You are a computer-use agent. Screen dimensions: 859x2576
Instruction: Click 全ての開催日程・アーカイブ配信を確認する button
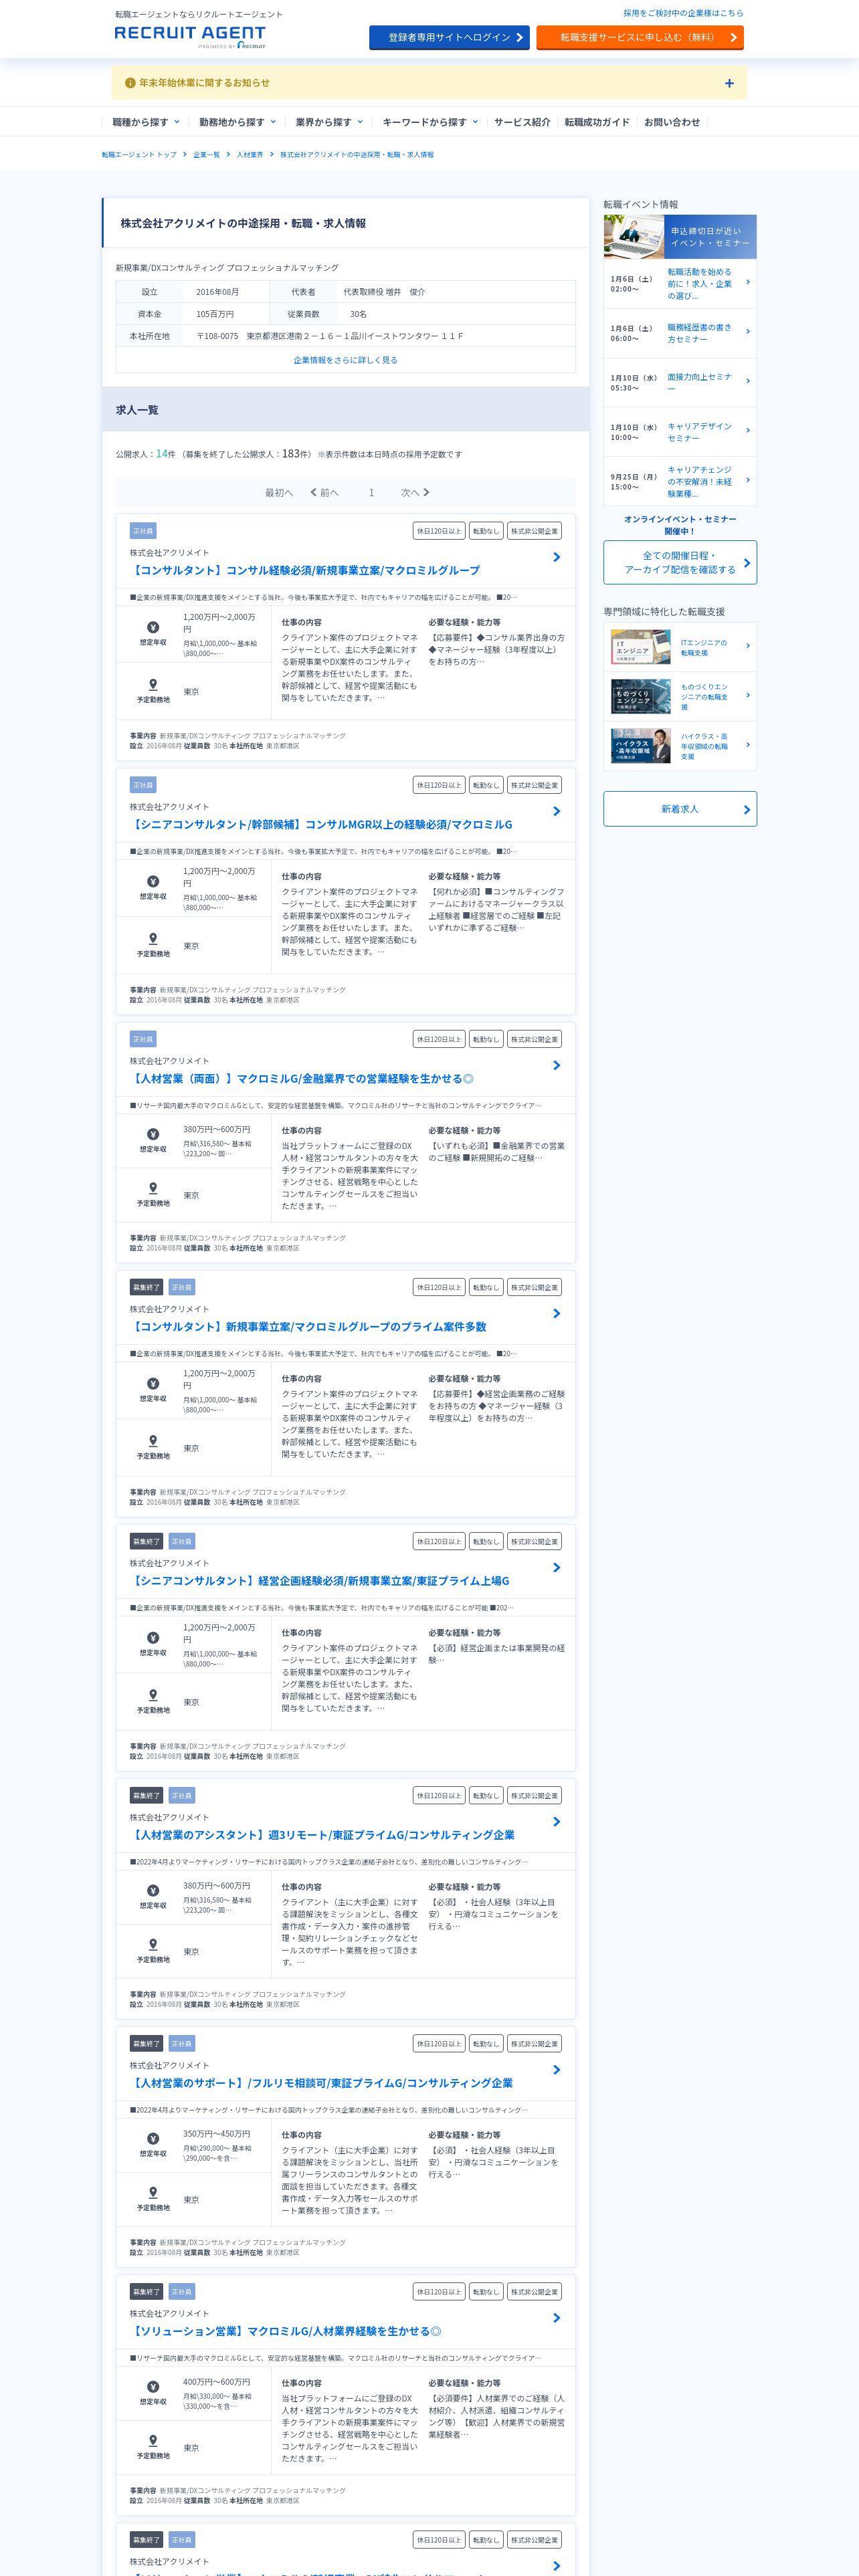point(680,562)
